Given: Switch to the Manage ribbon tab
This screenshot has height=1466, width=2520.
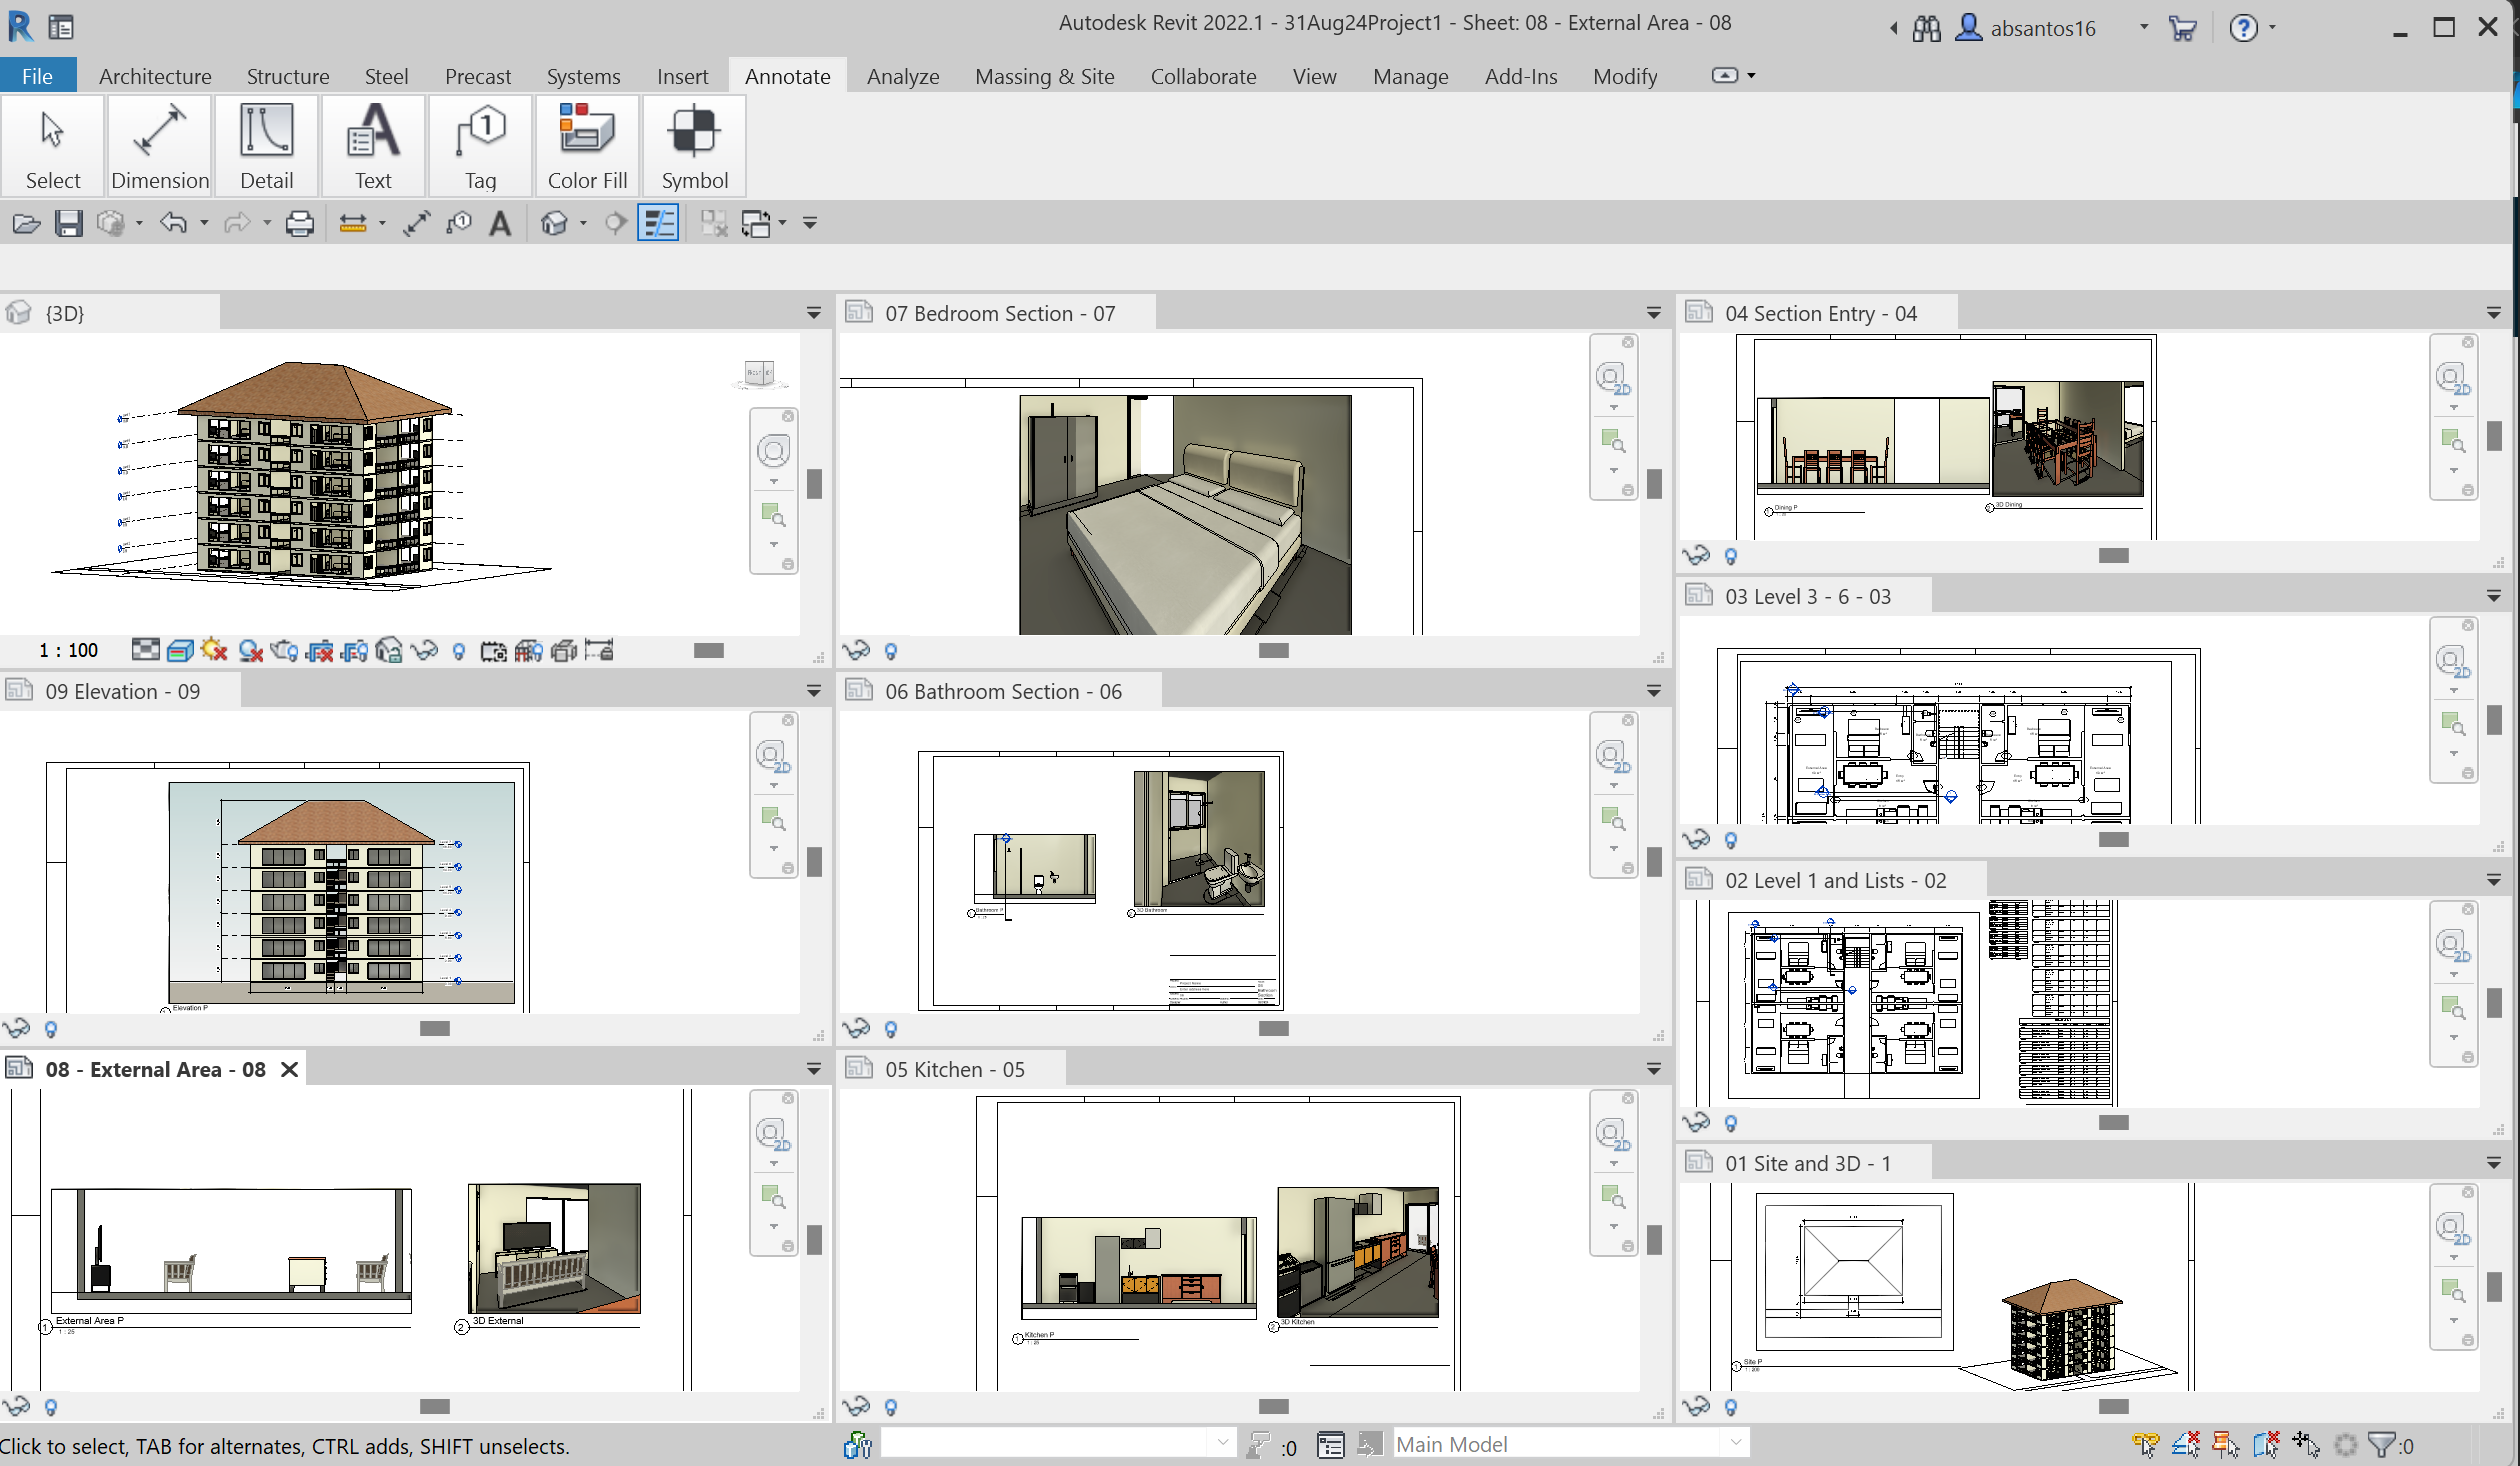Looking at the screenshot, I should pyautogui.click(x=1410, y=76).
